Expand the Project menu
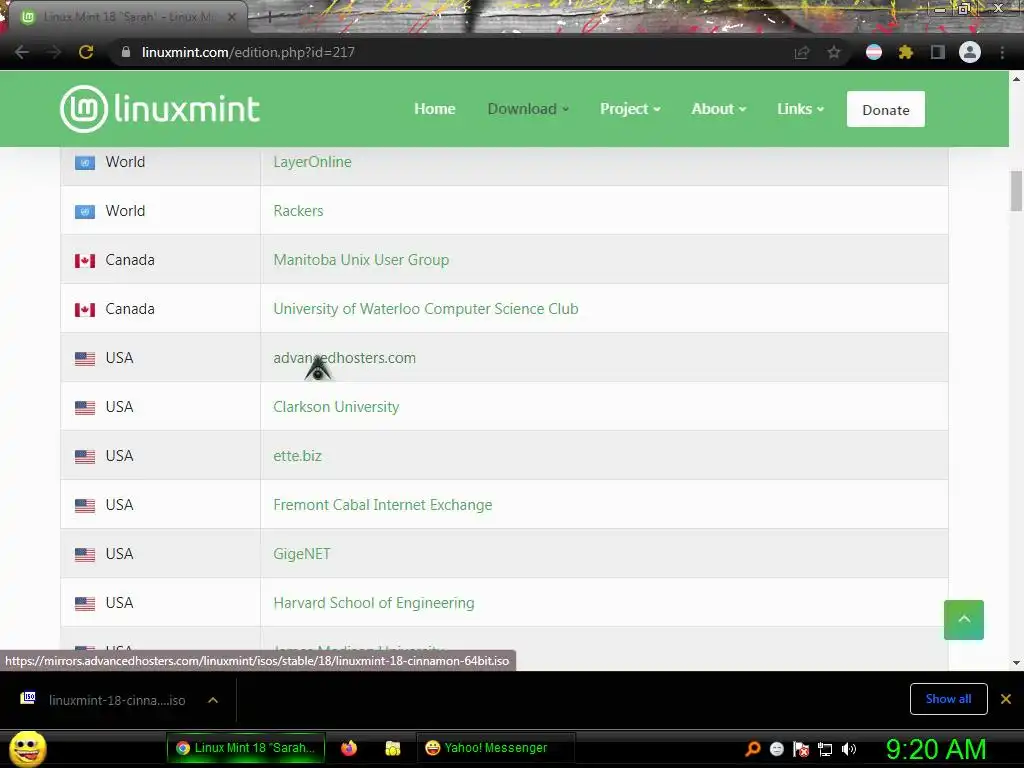 tap(630, 108)
